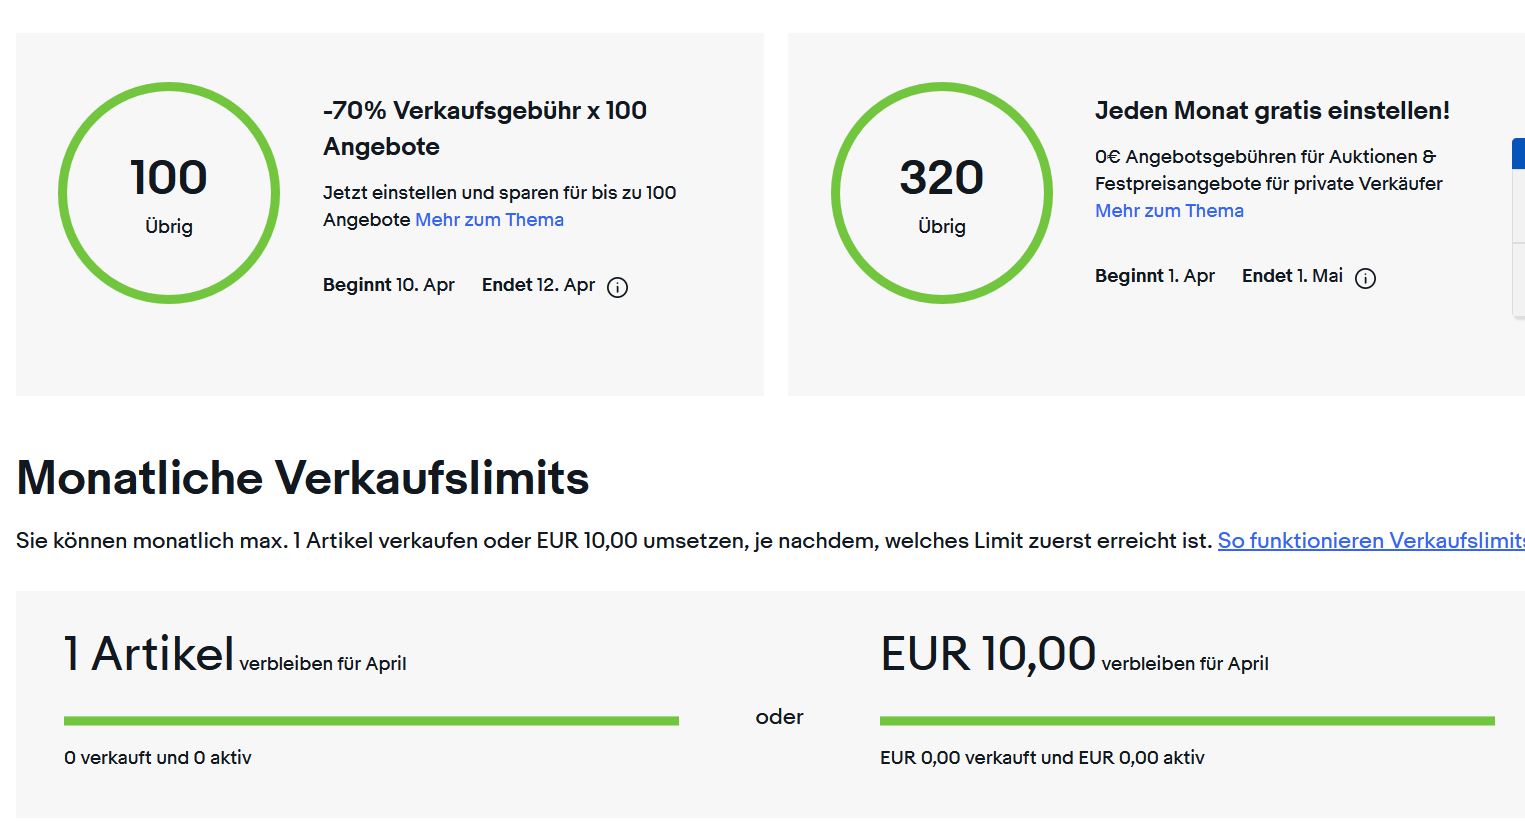Click the blue panel tab at right edge
The width and height of the screenshot is (1525, 828).
(1518, 154)
